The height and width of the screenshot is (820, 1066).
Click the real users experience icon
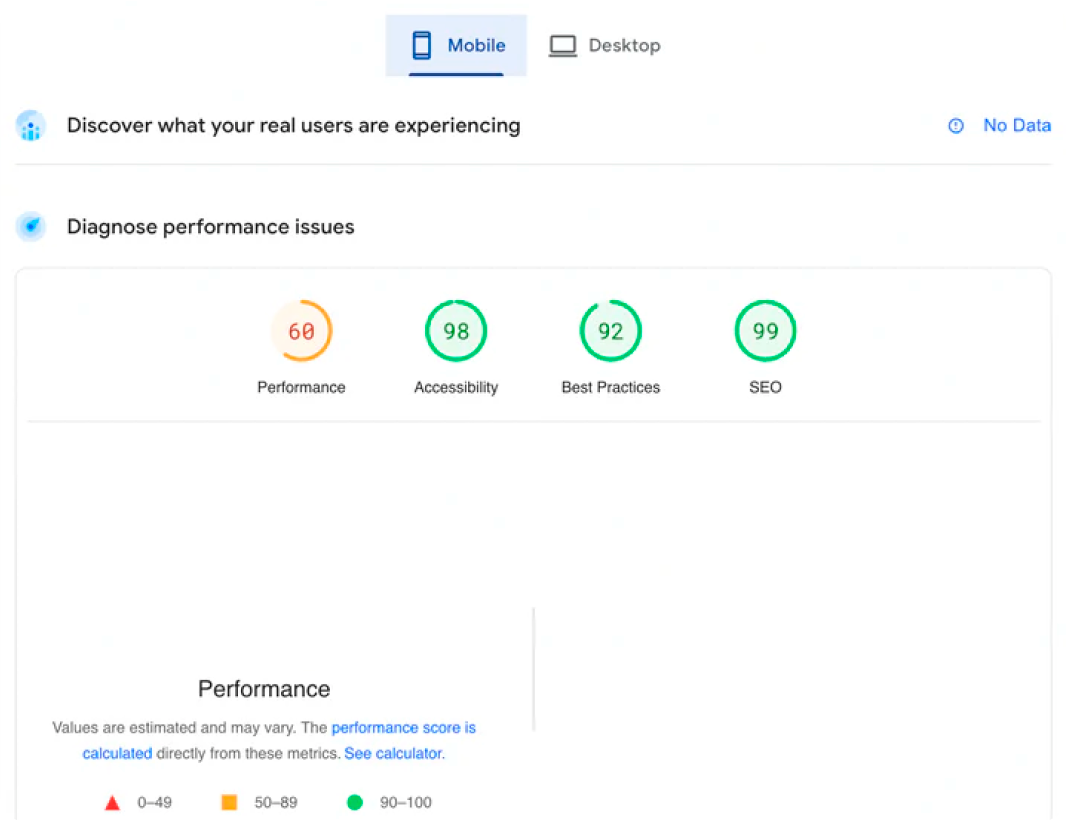coord(31,126)
